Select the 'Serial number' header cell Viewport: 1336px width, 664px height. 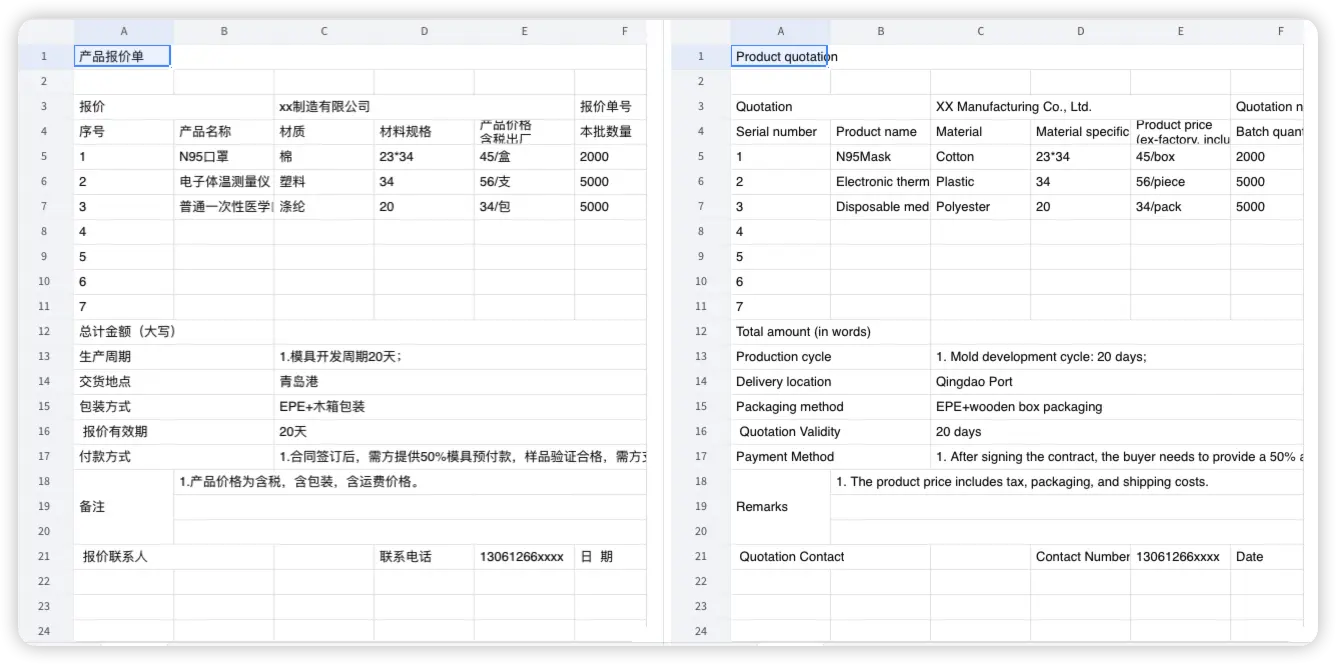click(x=780, y=131)
